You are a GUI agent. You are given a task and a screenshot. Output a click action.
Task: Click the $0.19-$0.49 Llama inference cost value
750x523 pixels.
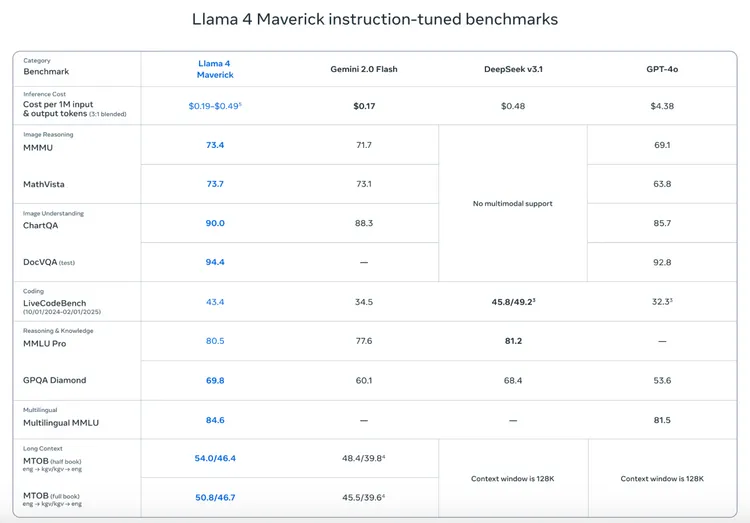pos(214,105)
